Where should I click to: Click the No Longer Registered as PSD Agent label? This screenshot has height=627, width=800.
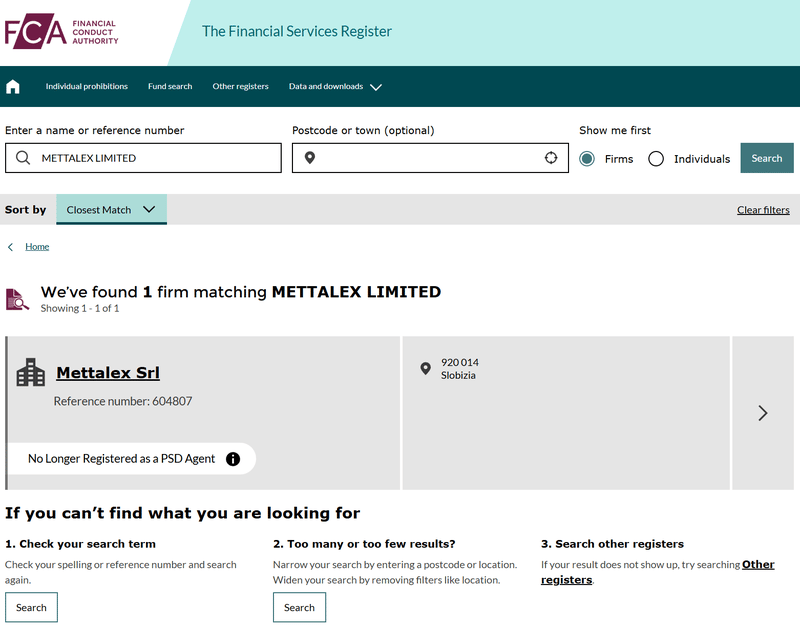click(121, 459)
